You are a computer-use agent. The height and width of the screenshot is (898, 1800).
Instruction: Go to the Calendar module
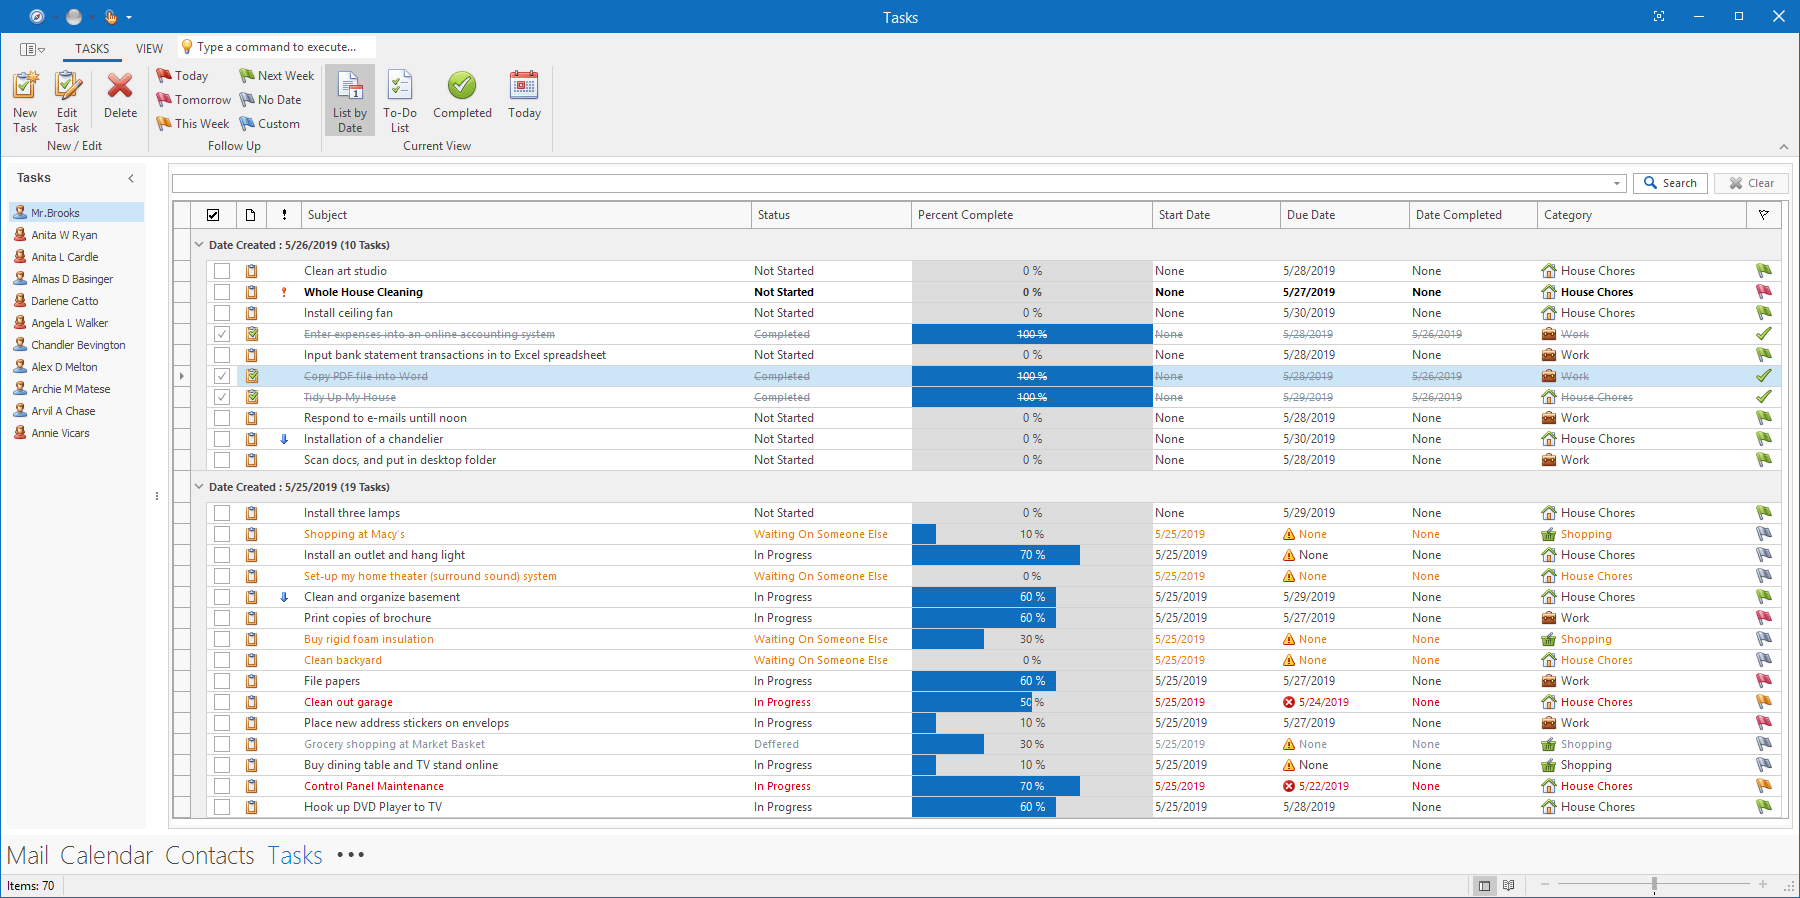coord(106,856)
